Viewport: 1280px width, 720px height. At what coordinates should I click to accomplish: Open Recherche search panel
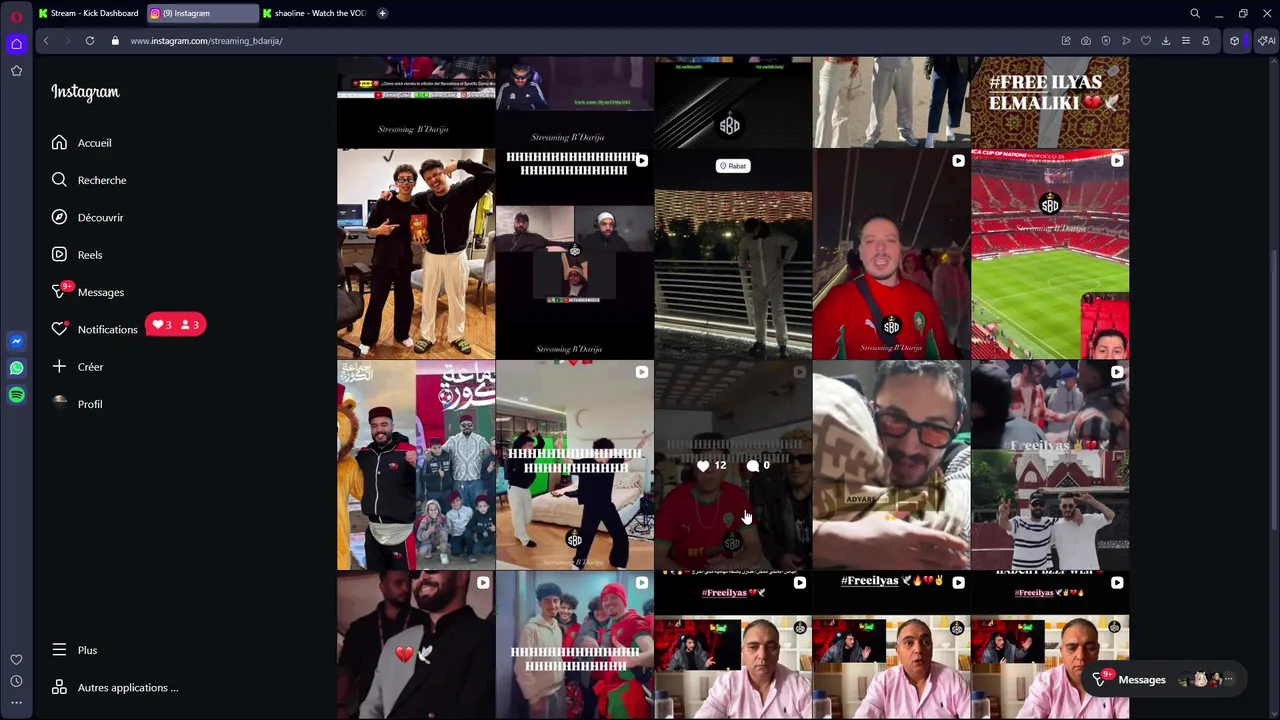coord(101,180)
